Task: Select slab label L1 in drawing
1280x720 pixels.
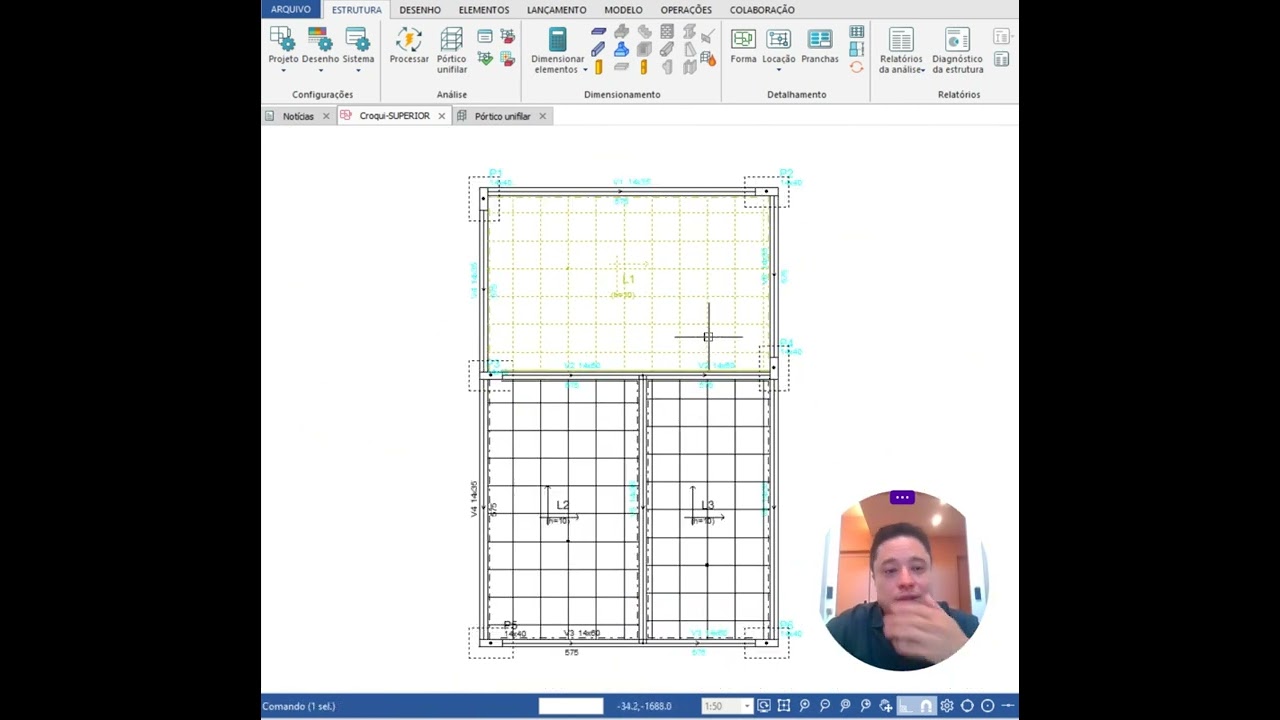Action: tap(628, 279)
